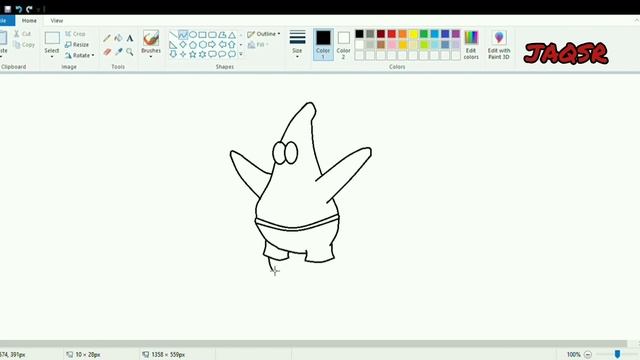This screenshot has width=640, height=360.
Task: Select the Pentagon shape
Action: point(193,44)
